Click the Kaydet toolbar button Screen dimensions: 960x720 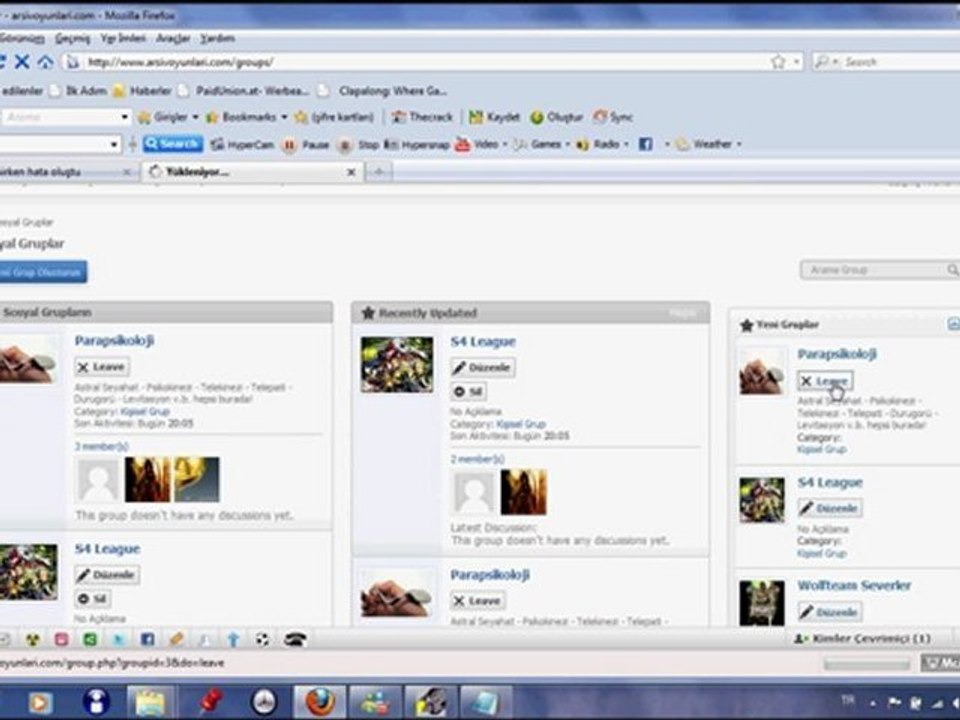pos(495,117)
